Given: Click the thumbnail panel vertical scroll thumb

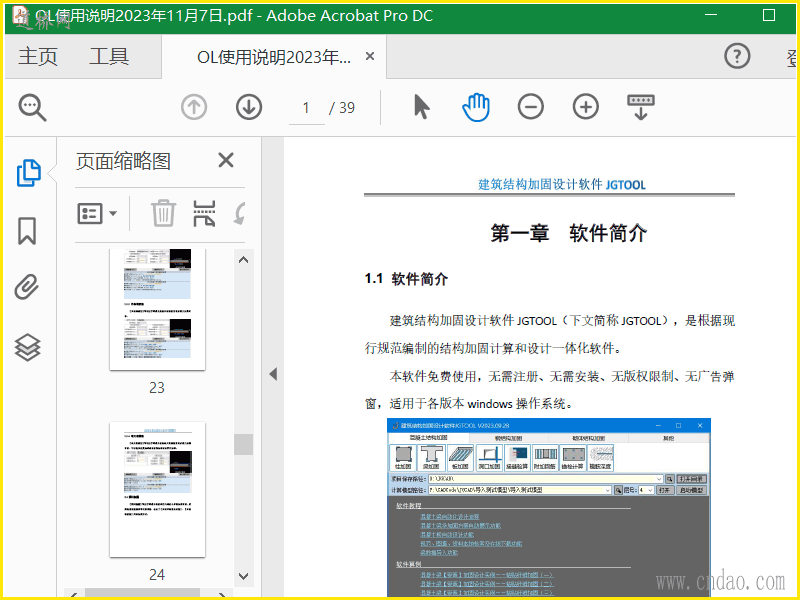Looking at the screenshot, I should (244, 444).
